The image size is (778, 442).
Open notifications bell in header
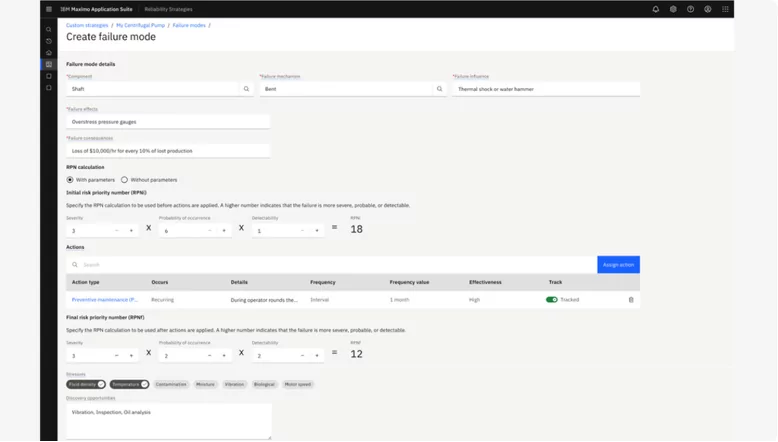click(655, 9)
